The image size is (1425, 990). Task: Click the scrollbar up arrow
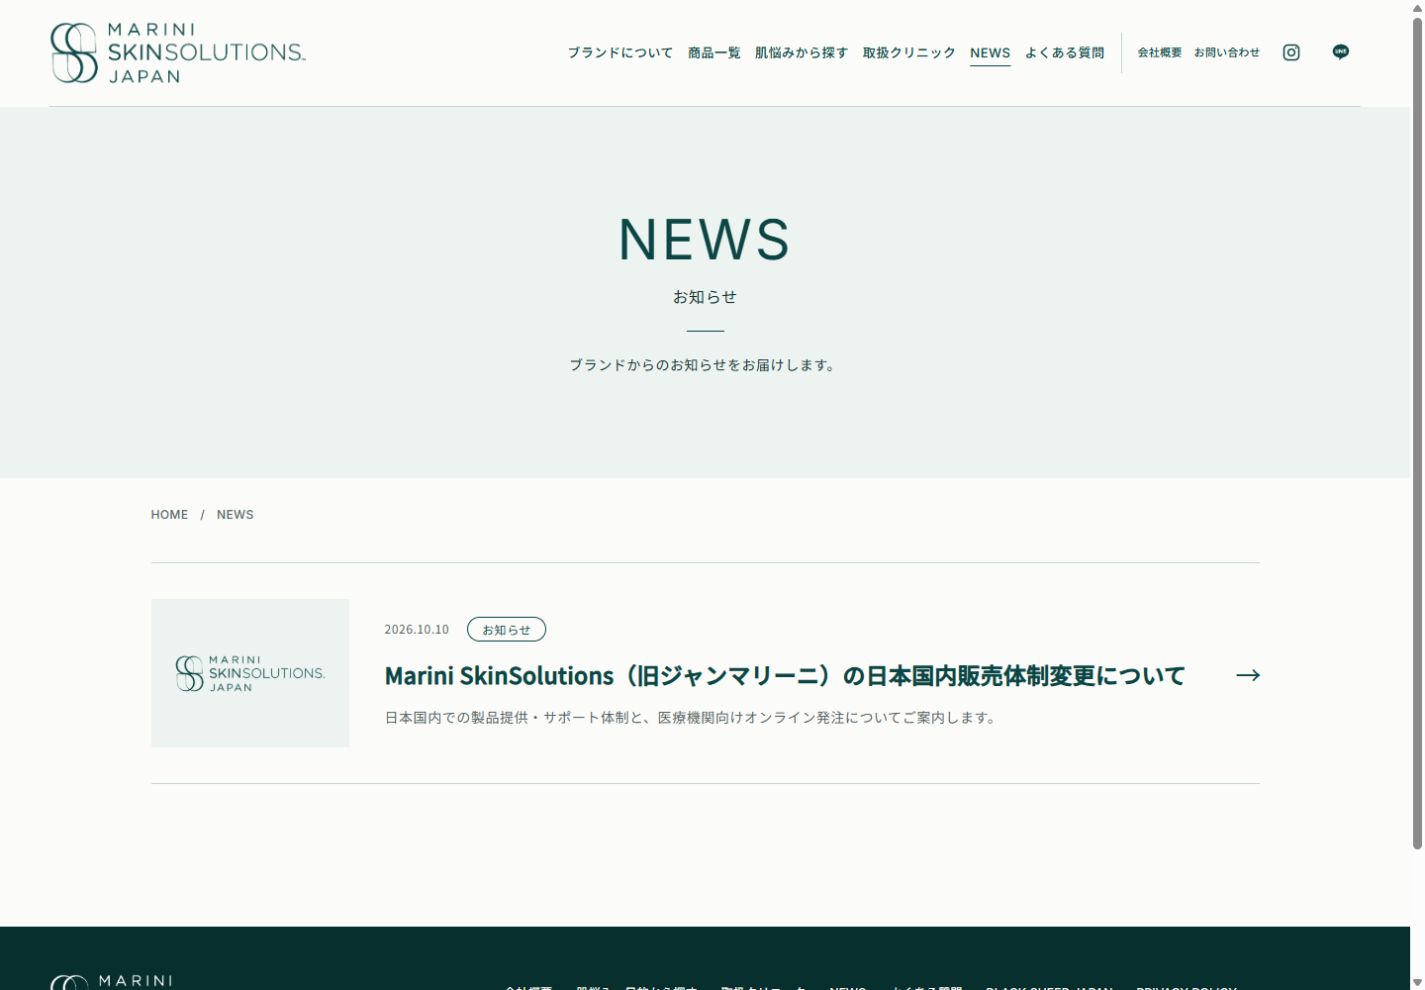coord(1417,7)
